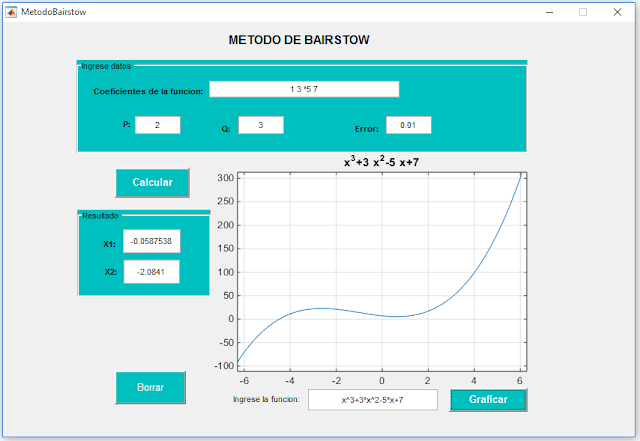
Task: Click the 'X2:' label
Action: [x=111, y=272]
